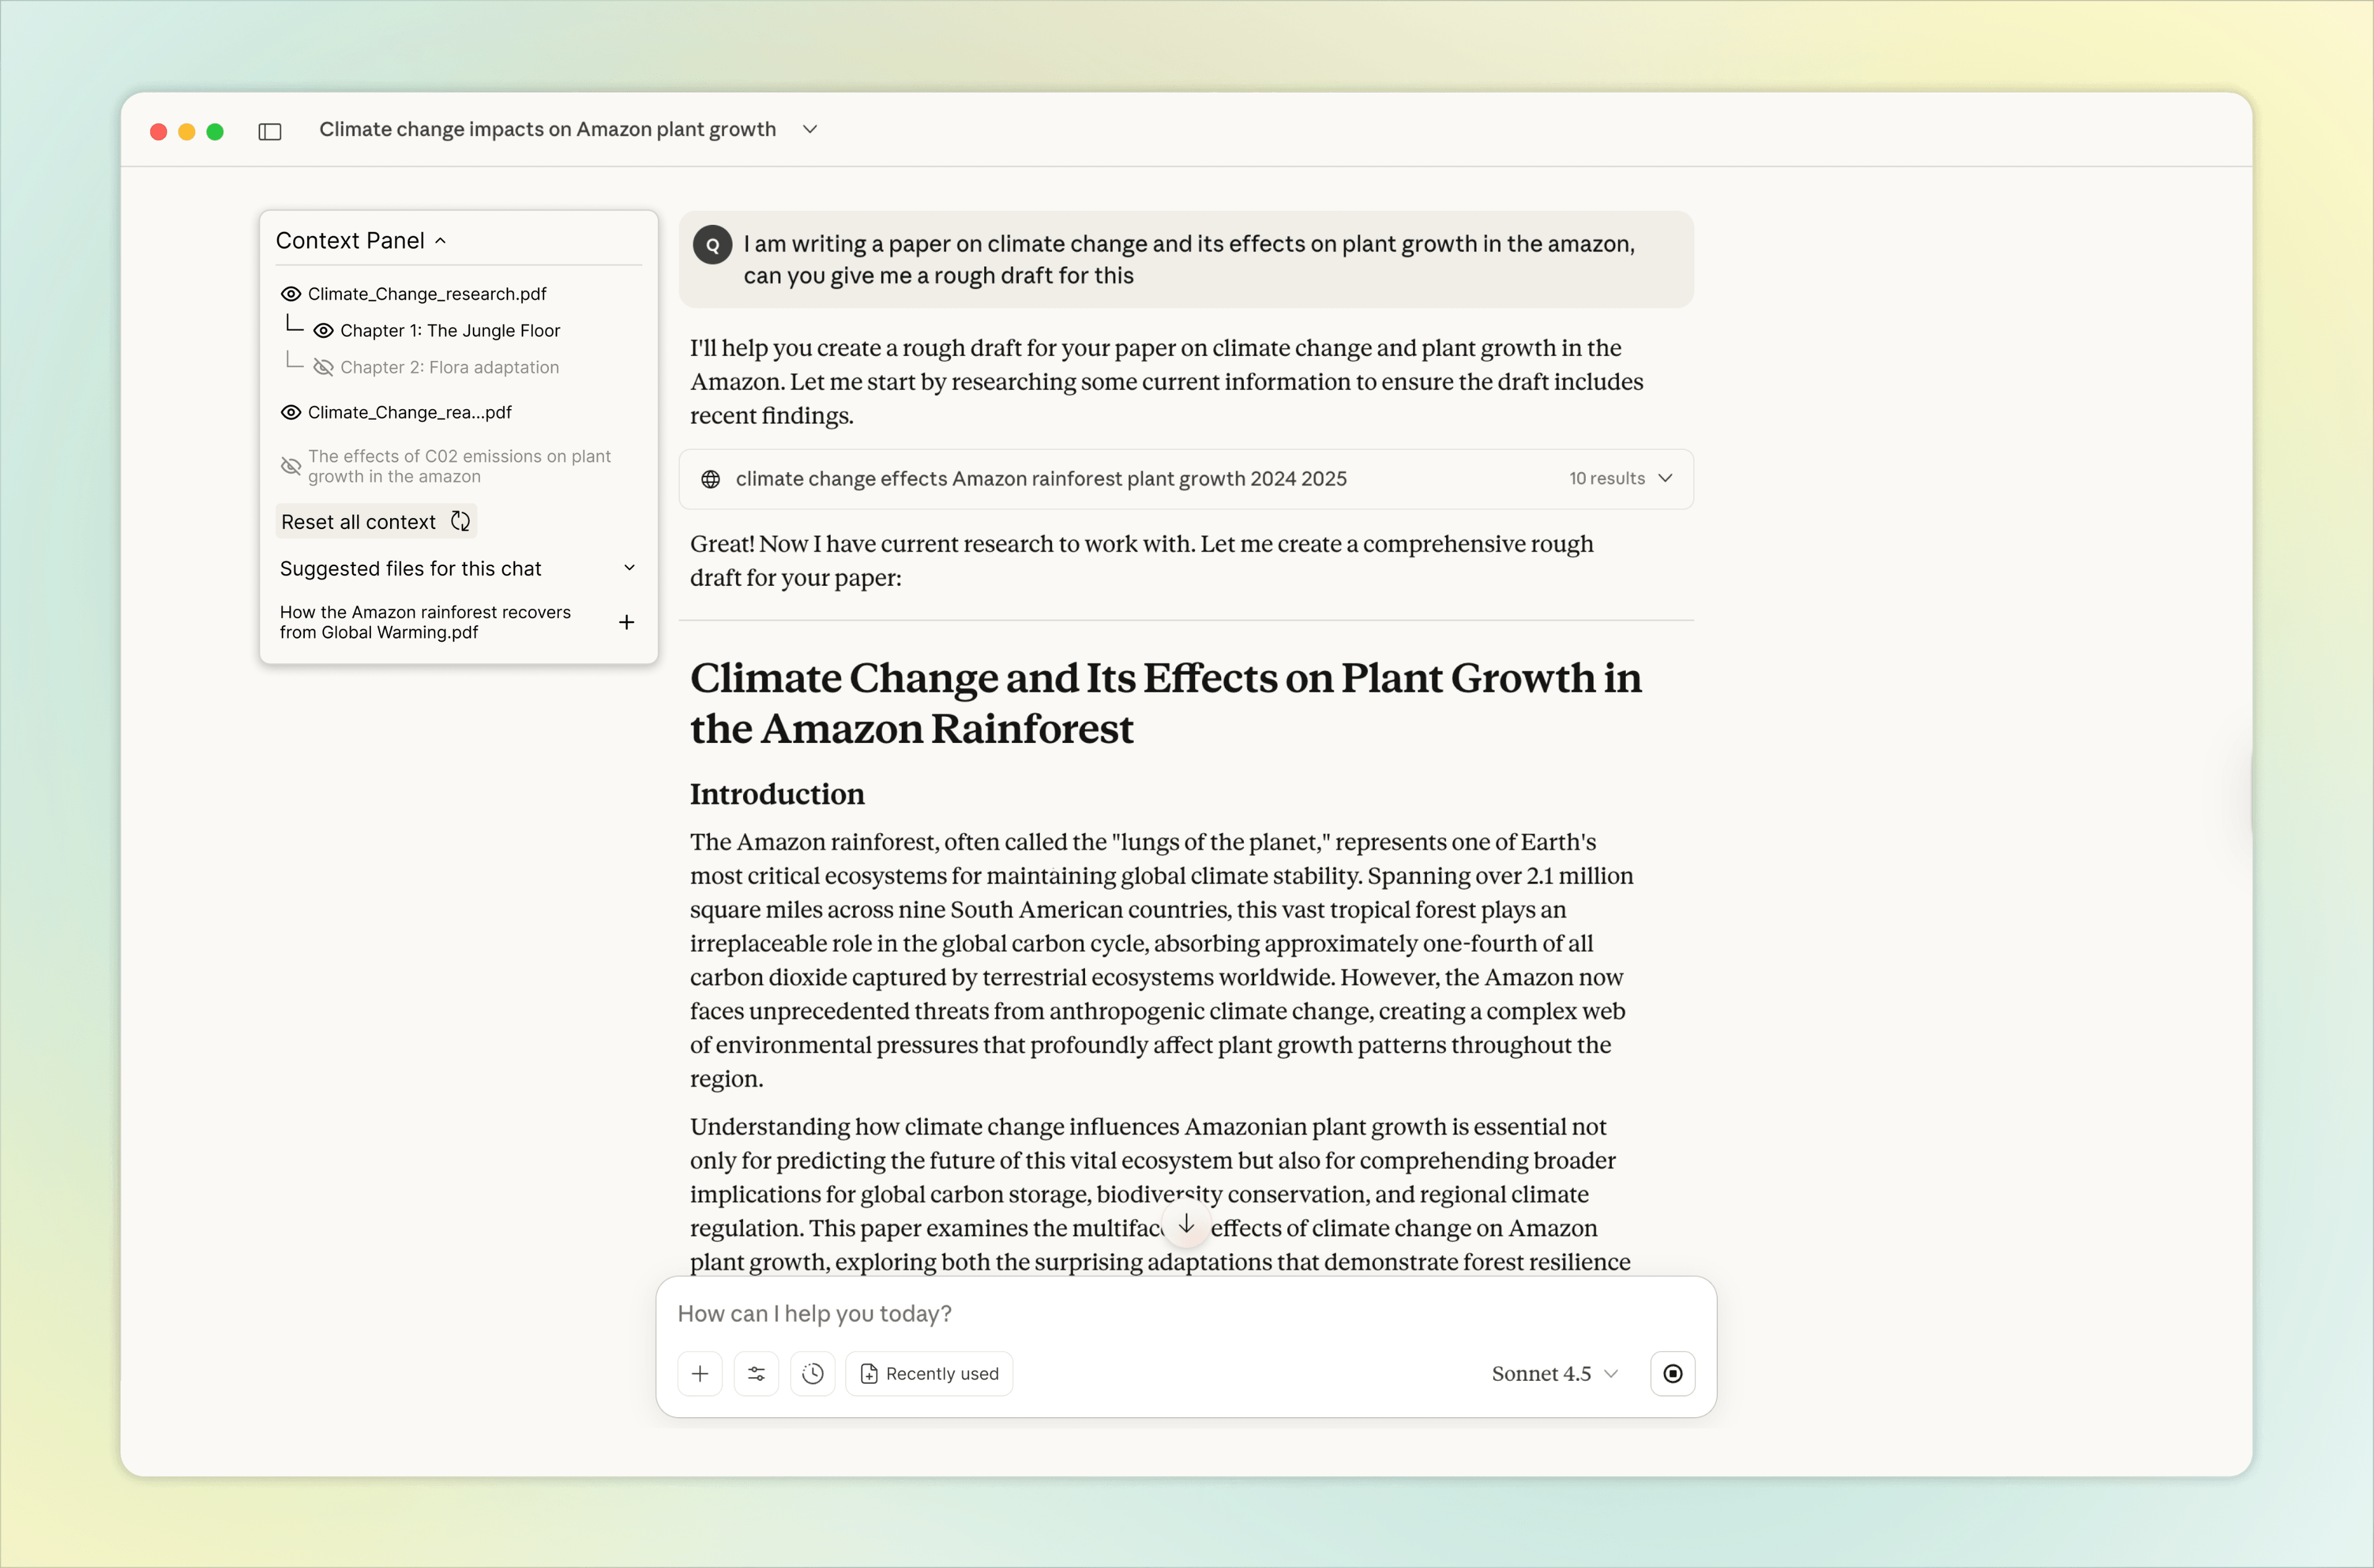The height and width of the screenshot is (1568, 2374).
Task: Click the web search globe icon
Action: [711, 479]
